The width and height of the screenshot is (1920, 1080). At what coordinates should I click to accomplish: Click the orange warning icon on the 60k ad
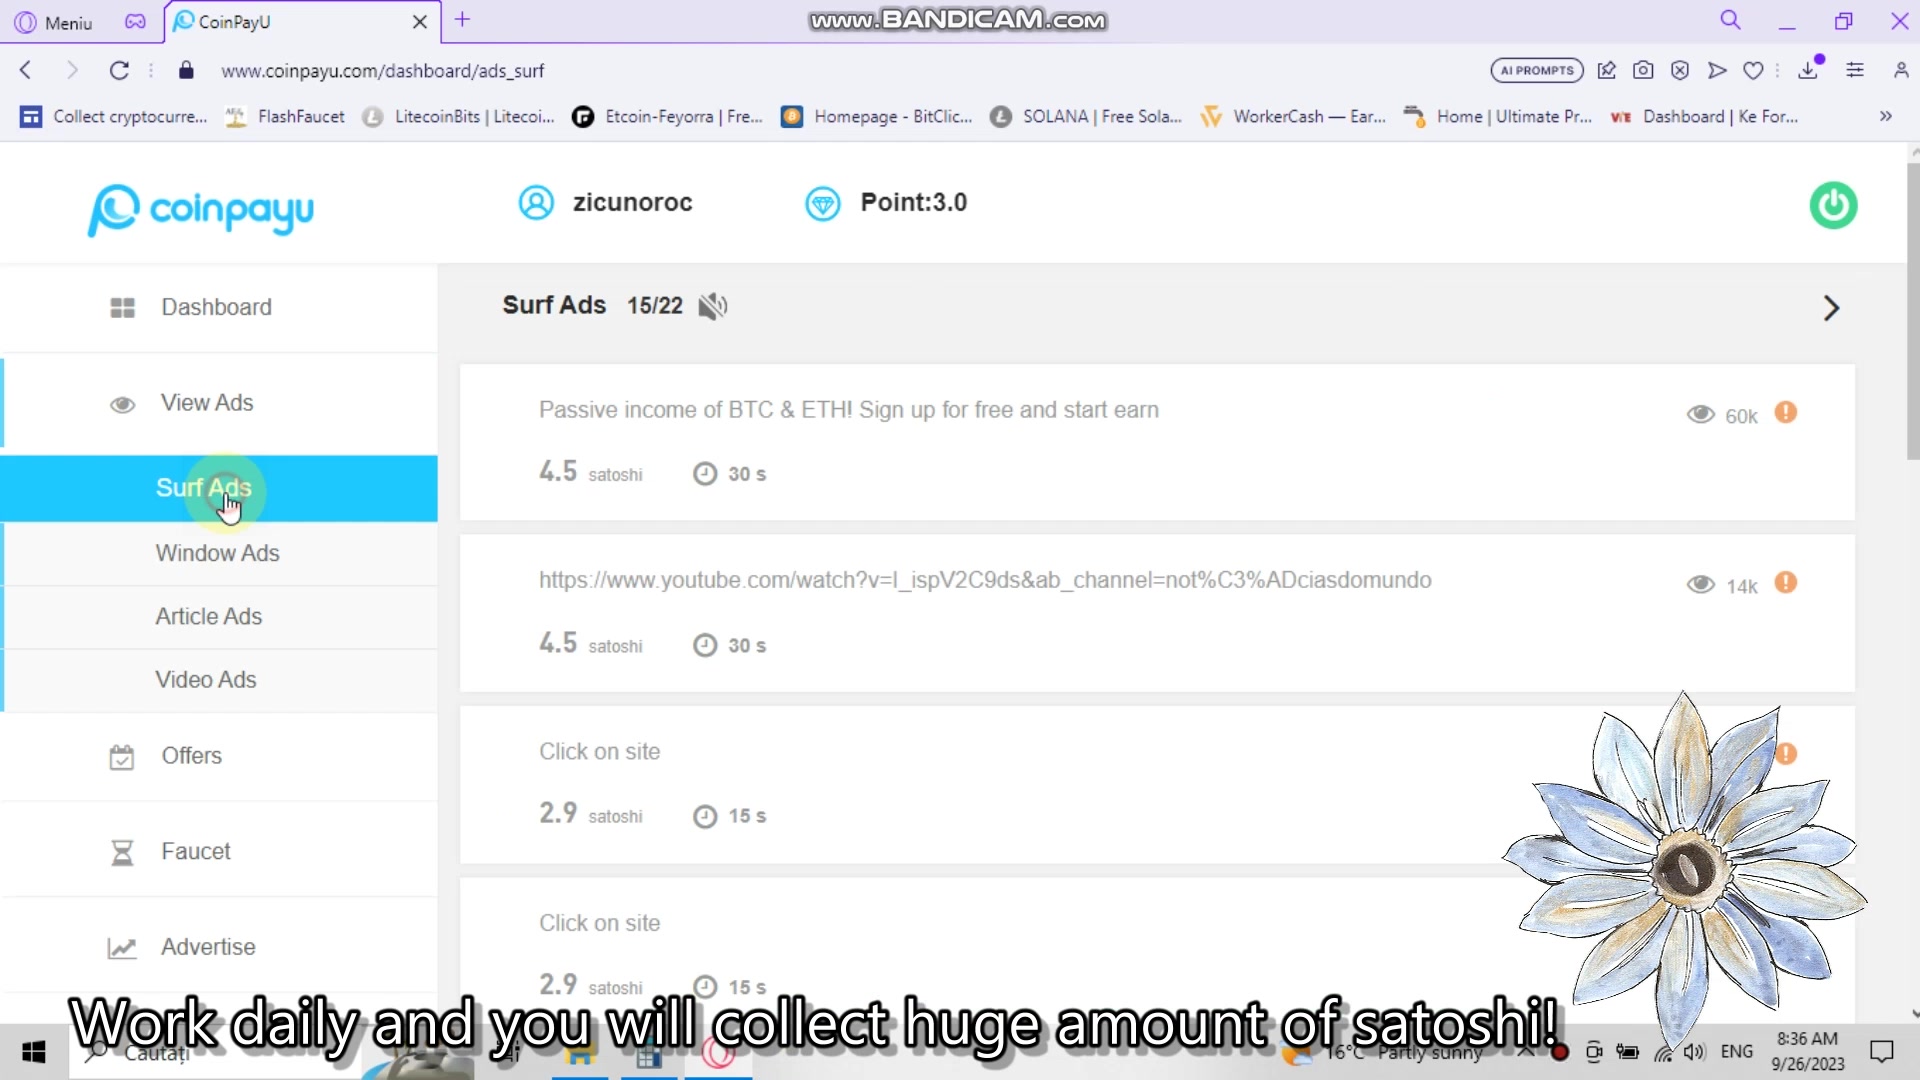click(x=1786, y=413)
